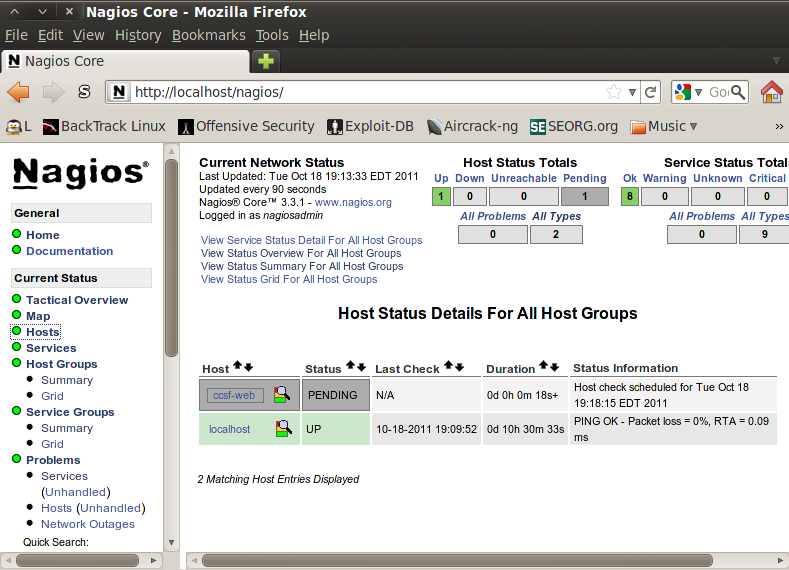Switch to the Nagios Core tab

(65, 61)
